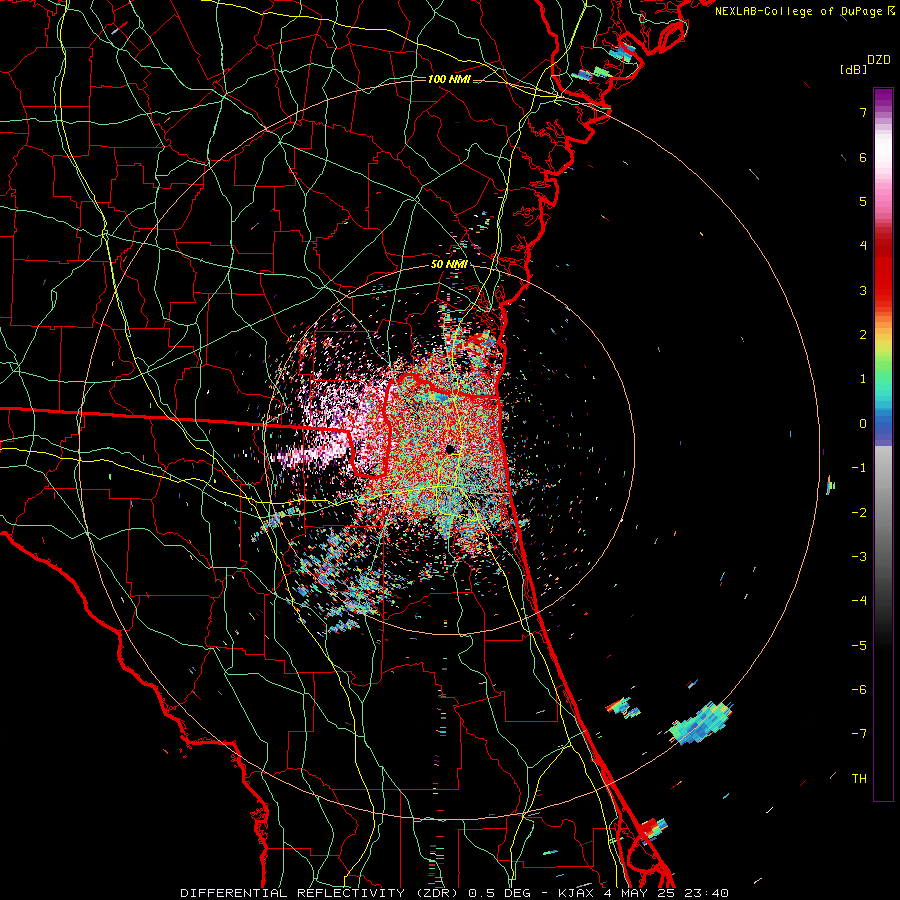Click the red echo on the southern coast
This screenshot has width=900, height=900.
pos(650,829)
